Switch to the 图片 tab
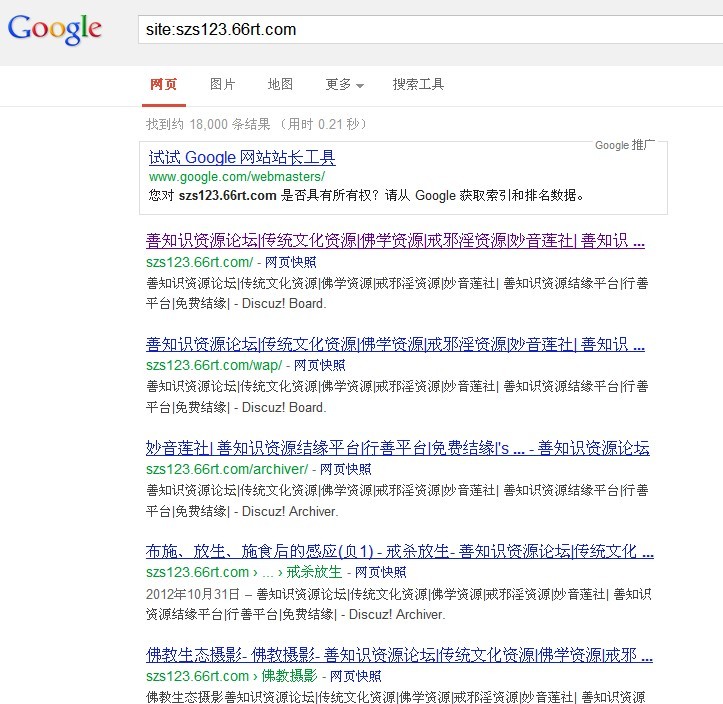723x704 pixels. (x=222, y=84)
